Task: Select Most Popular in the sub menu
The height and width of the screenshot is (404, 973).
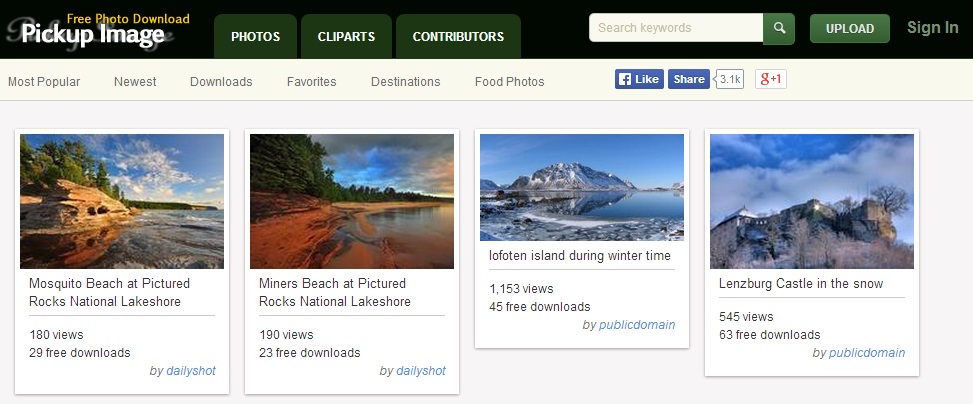Action: click(x=44, y=81)
